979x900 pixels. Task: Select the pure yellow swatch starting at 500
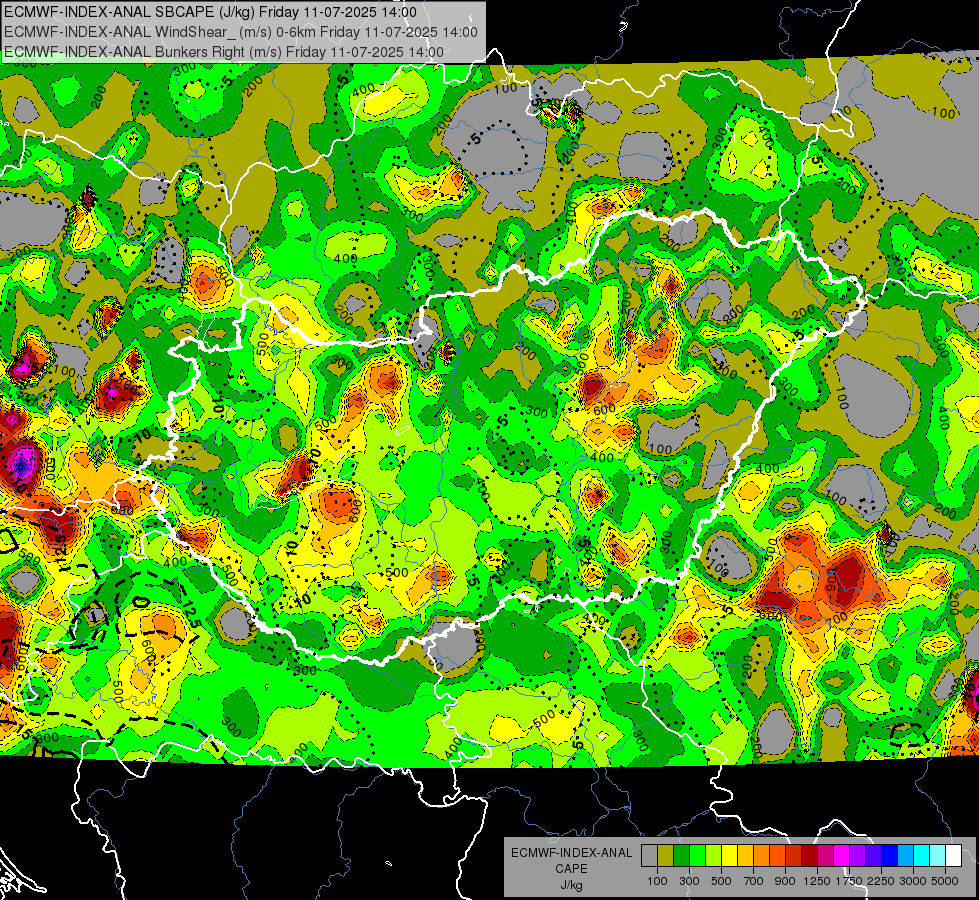(729, 856)
